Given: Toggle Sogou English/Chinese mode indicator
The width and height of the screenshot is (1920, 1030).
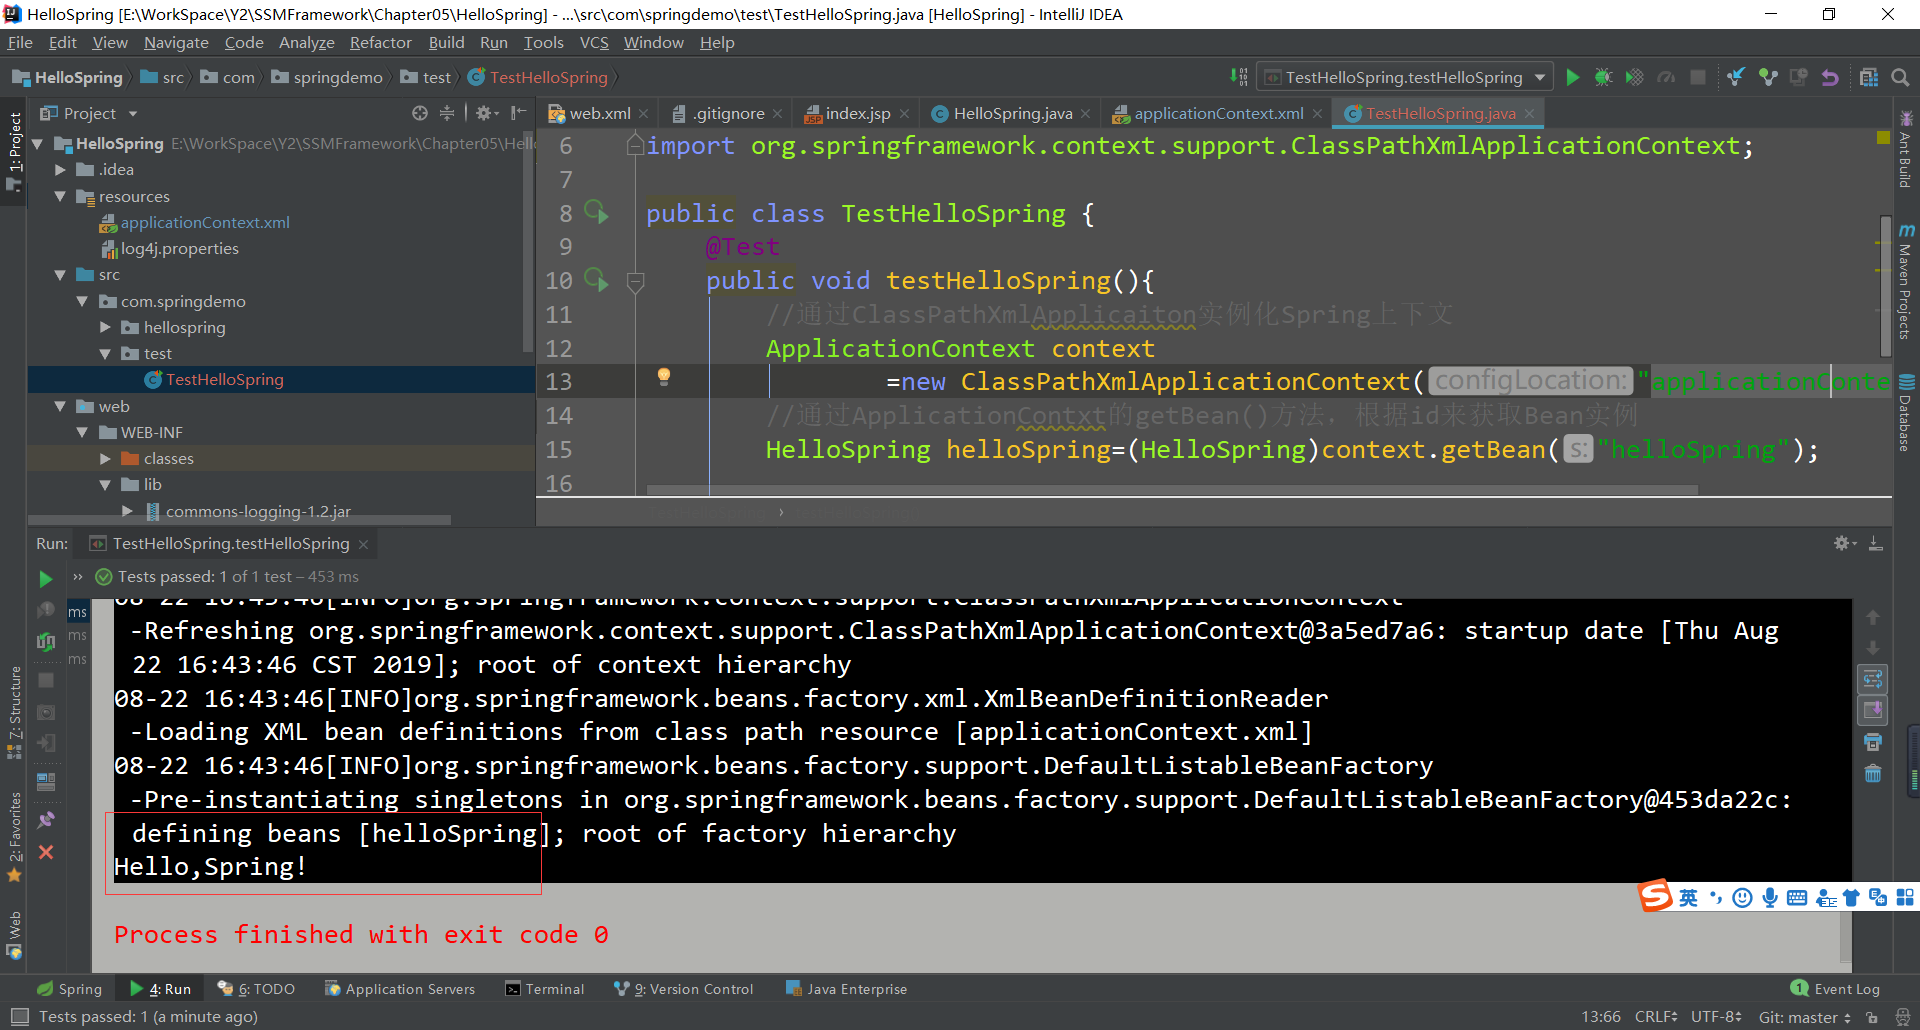Looking at the screenshot, I should click(1688, 898).
